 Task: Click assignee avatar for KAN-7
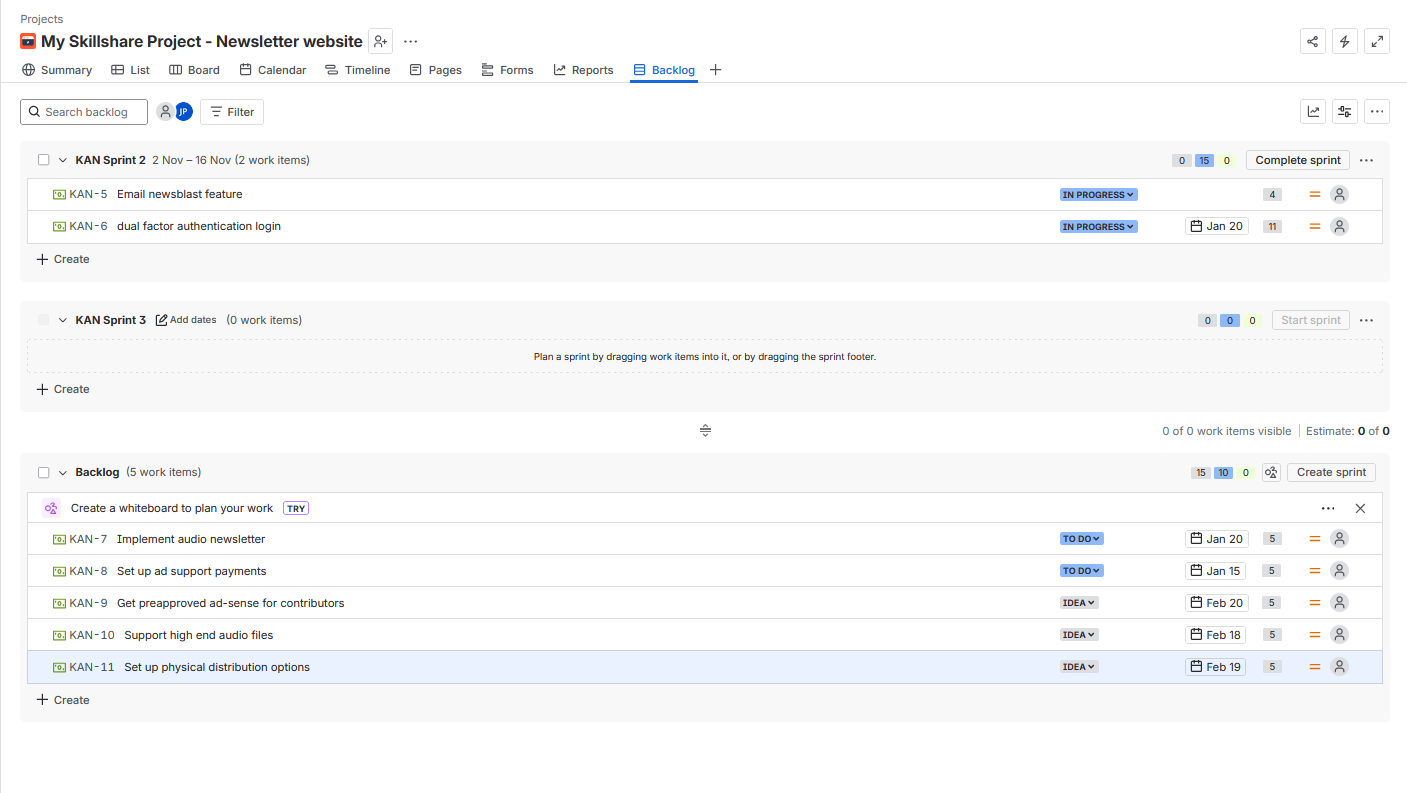click(x=1340, y=538)
